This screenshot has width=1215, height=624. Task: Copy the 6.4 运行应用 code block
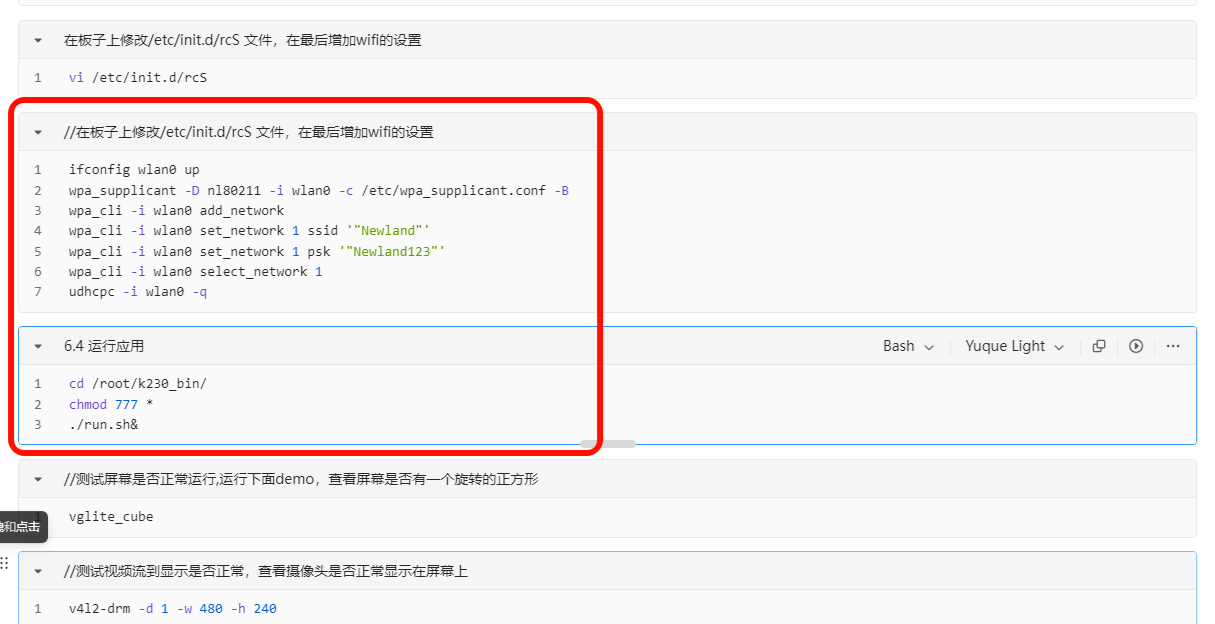pyautogui.click(x=1099, y=346)
